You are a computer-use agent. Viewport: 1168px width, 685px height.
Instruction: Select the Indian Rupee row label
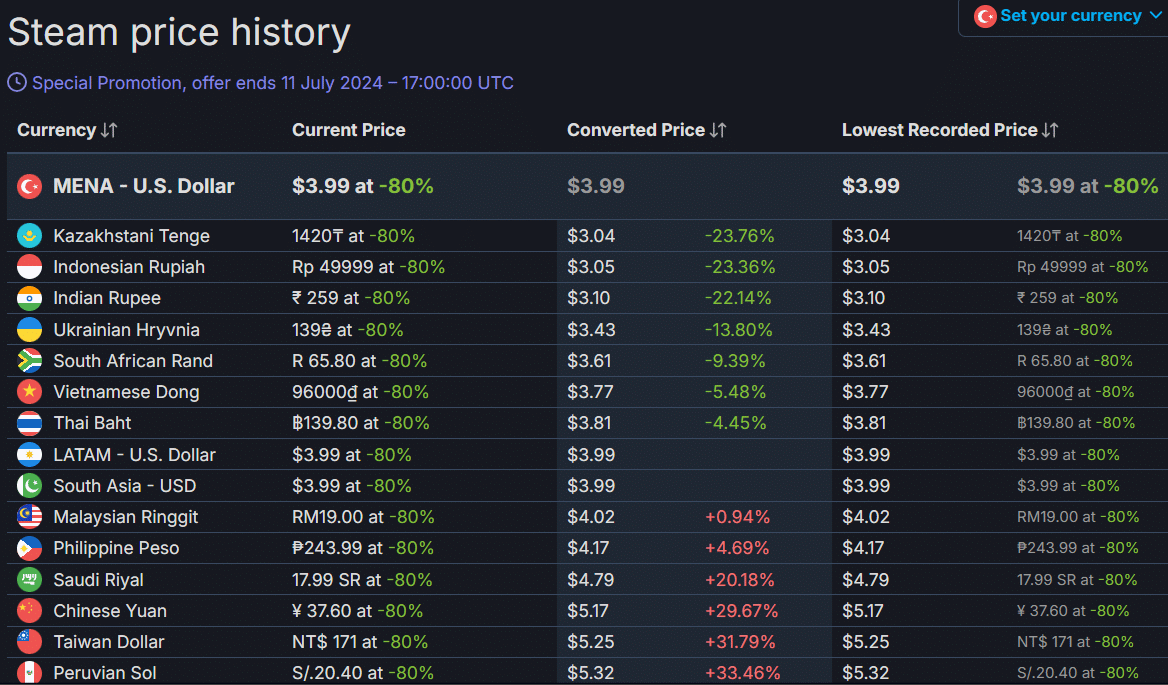(107, 299)
